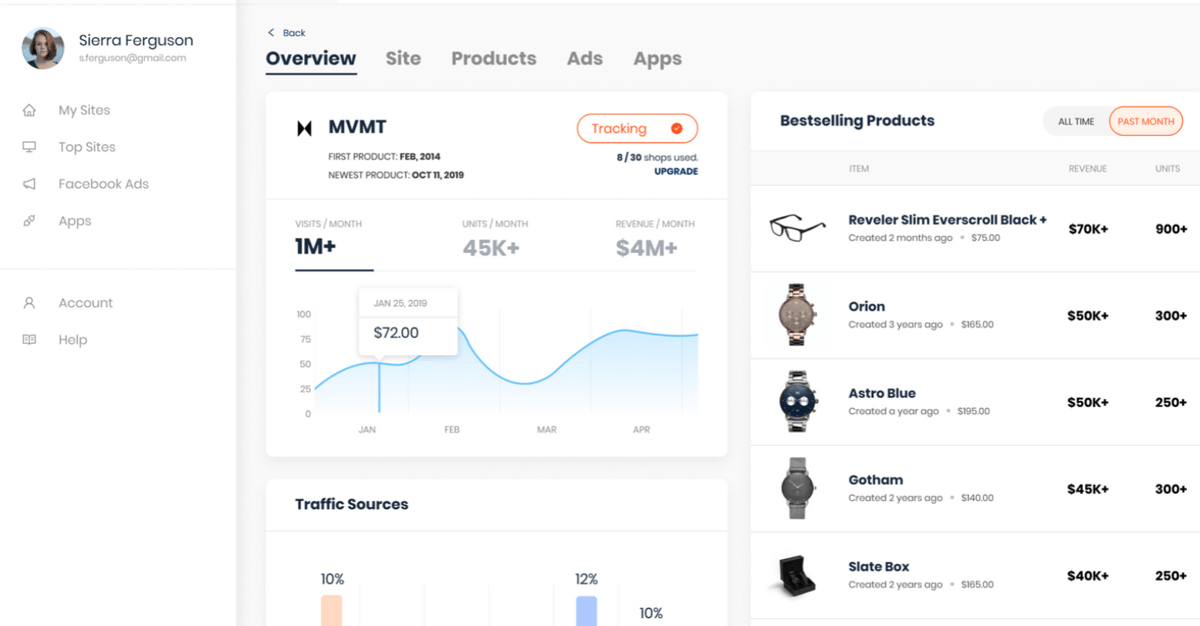The height and width of the screenshot is (626, 1200).
Task: Click the My Sites home icon
Action: [x=29, y=110]
